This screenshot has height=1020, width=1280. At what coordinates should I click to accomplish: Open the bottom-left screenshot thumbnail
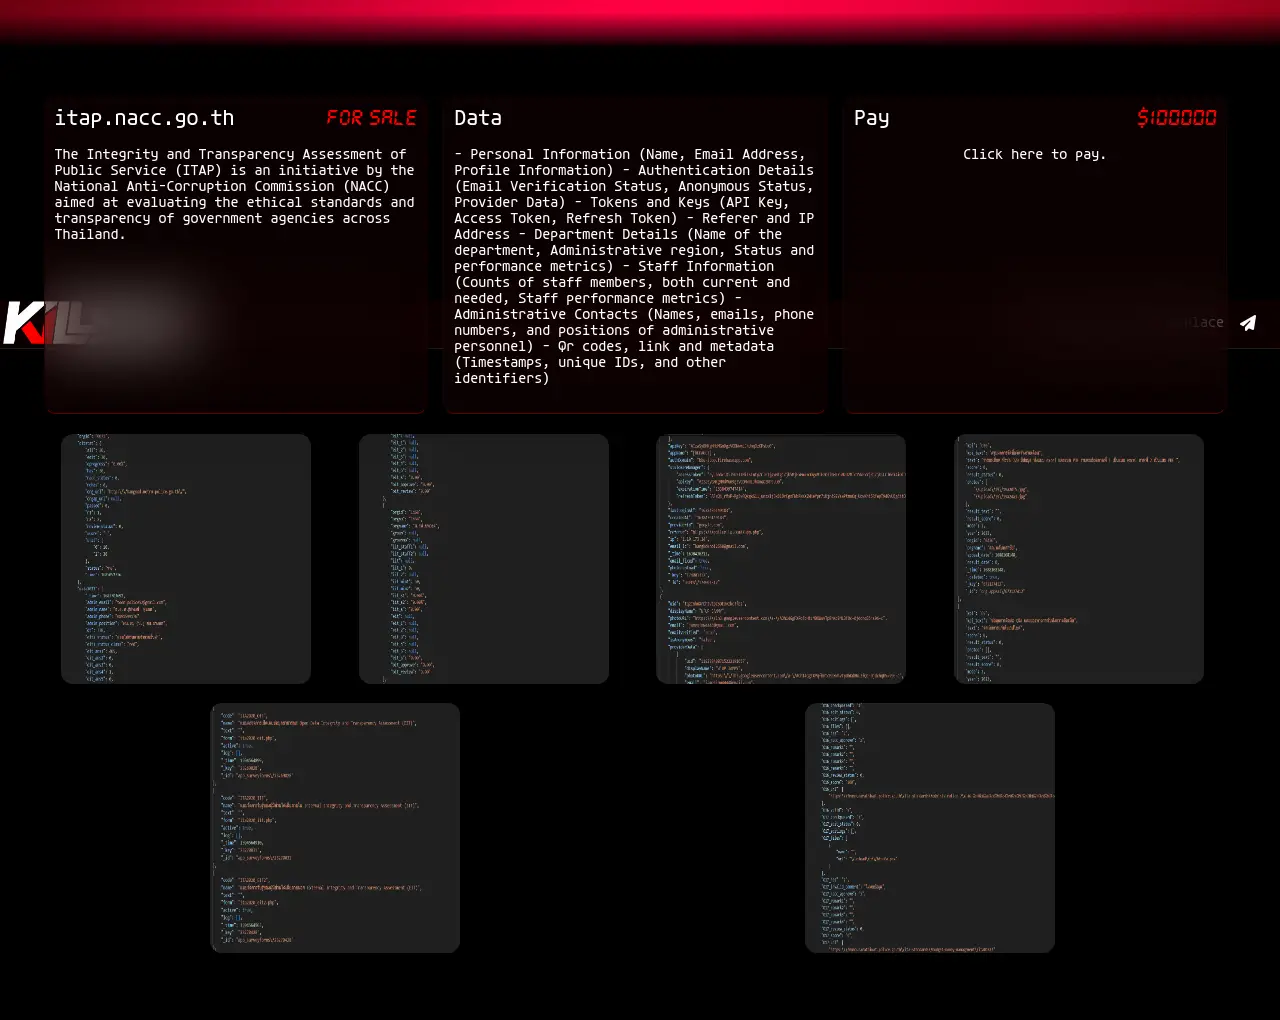coord(335,828)
